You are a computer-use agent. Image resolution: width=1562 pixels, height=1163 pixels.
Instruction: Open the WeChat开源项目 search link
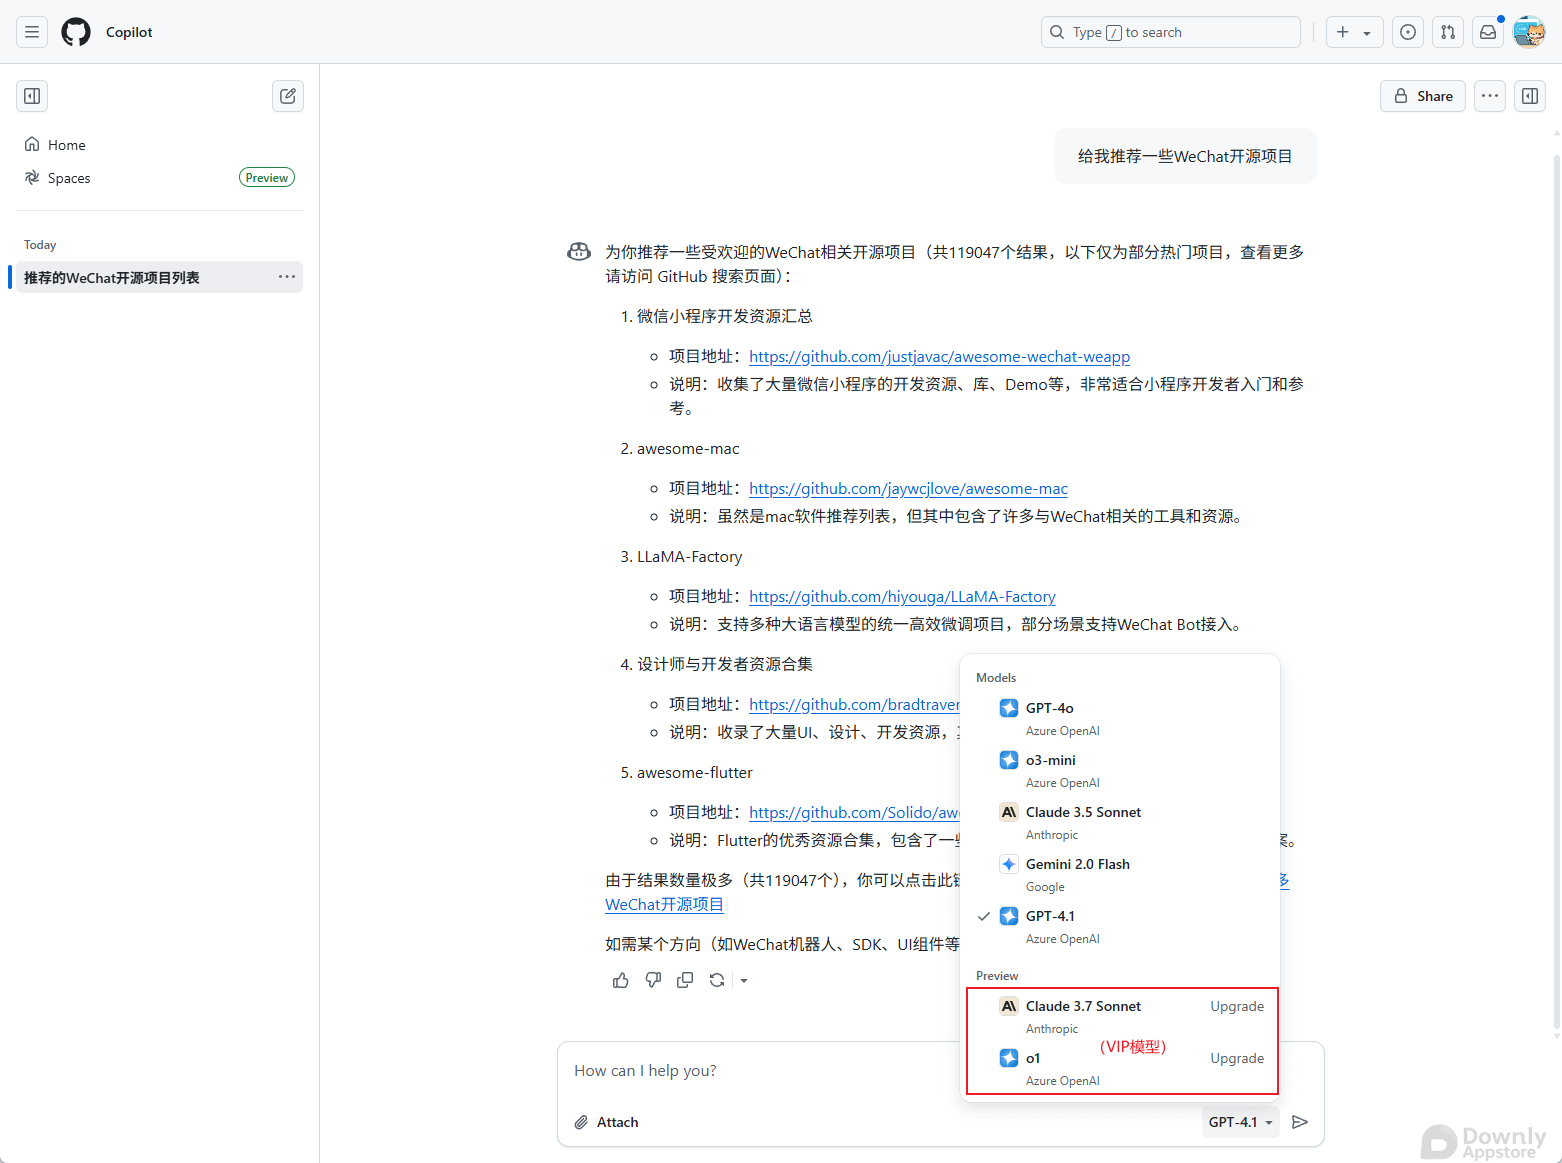664,904
